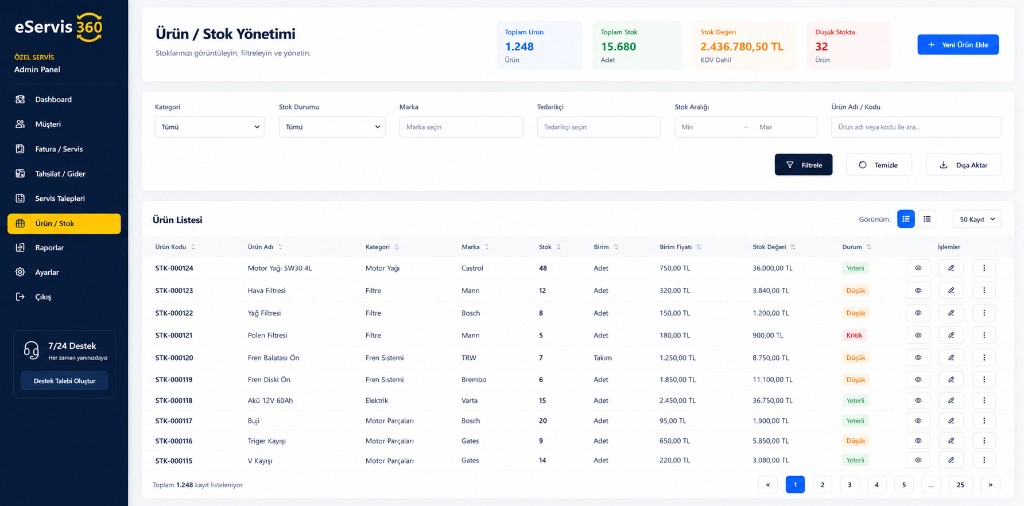This screenshot has height=506, width=1024.
Task: Go to Müşteri in the sidebar
Action: [64, 124]
